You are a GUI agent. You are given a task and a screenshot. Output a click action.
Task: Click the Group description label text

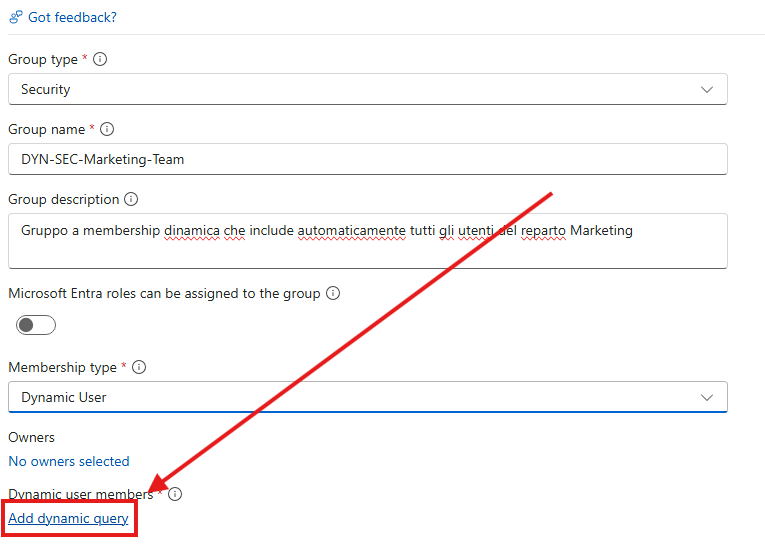pos(63,200)
